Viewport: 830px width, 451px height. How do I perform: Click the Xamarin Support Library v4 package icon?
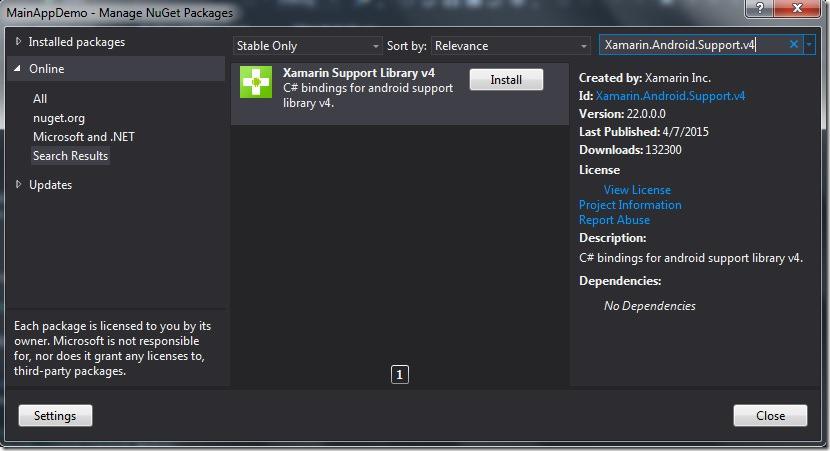click(x=256, y=82)
